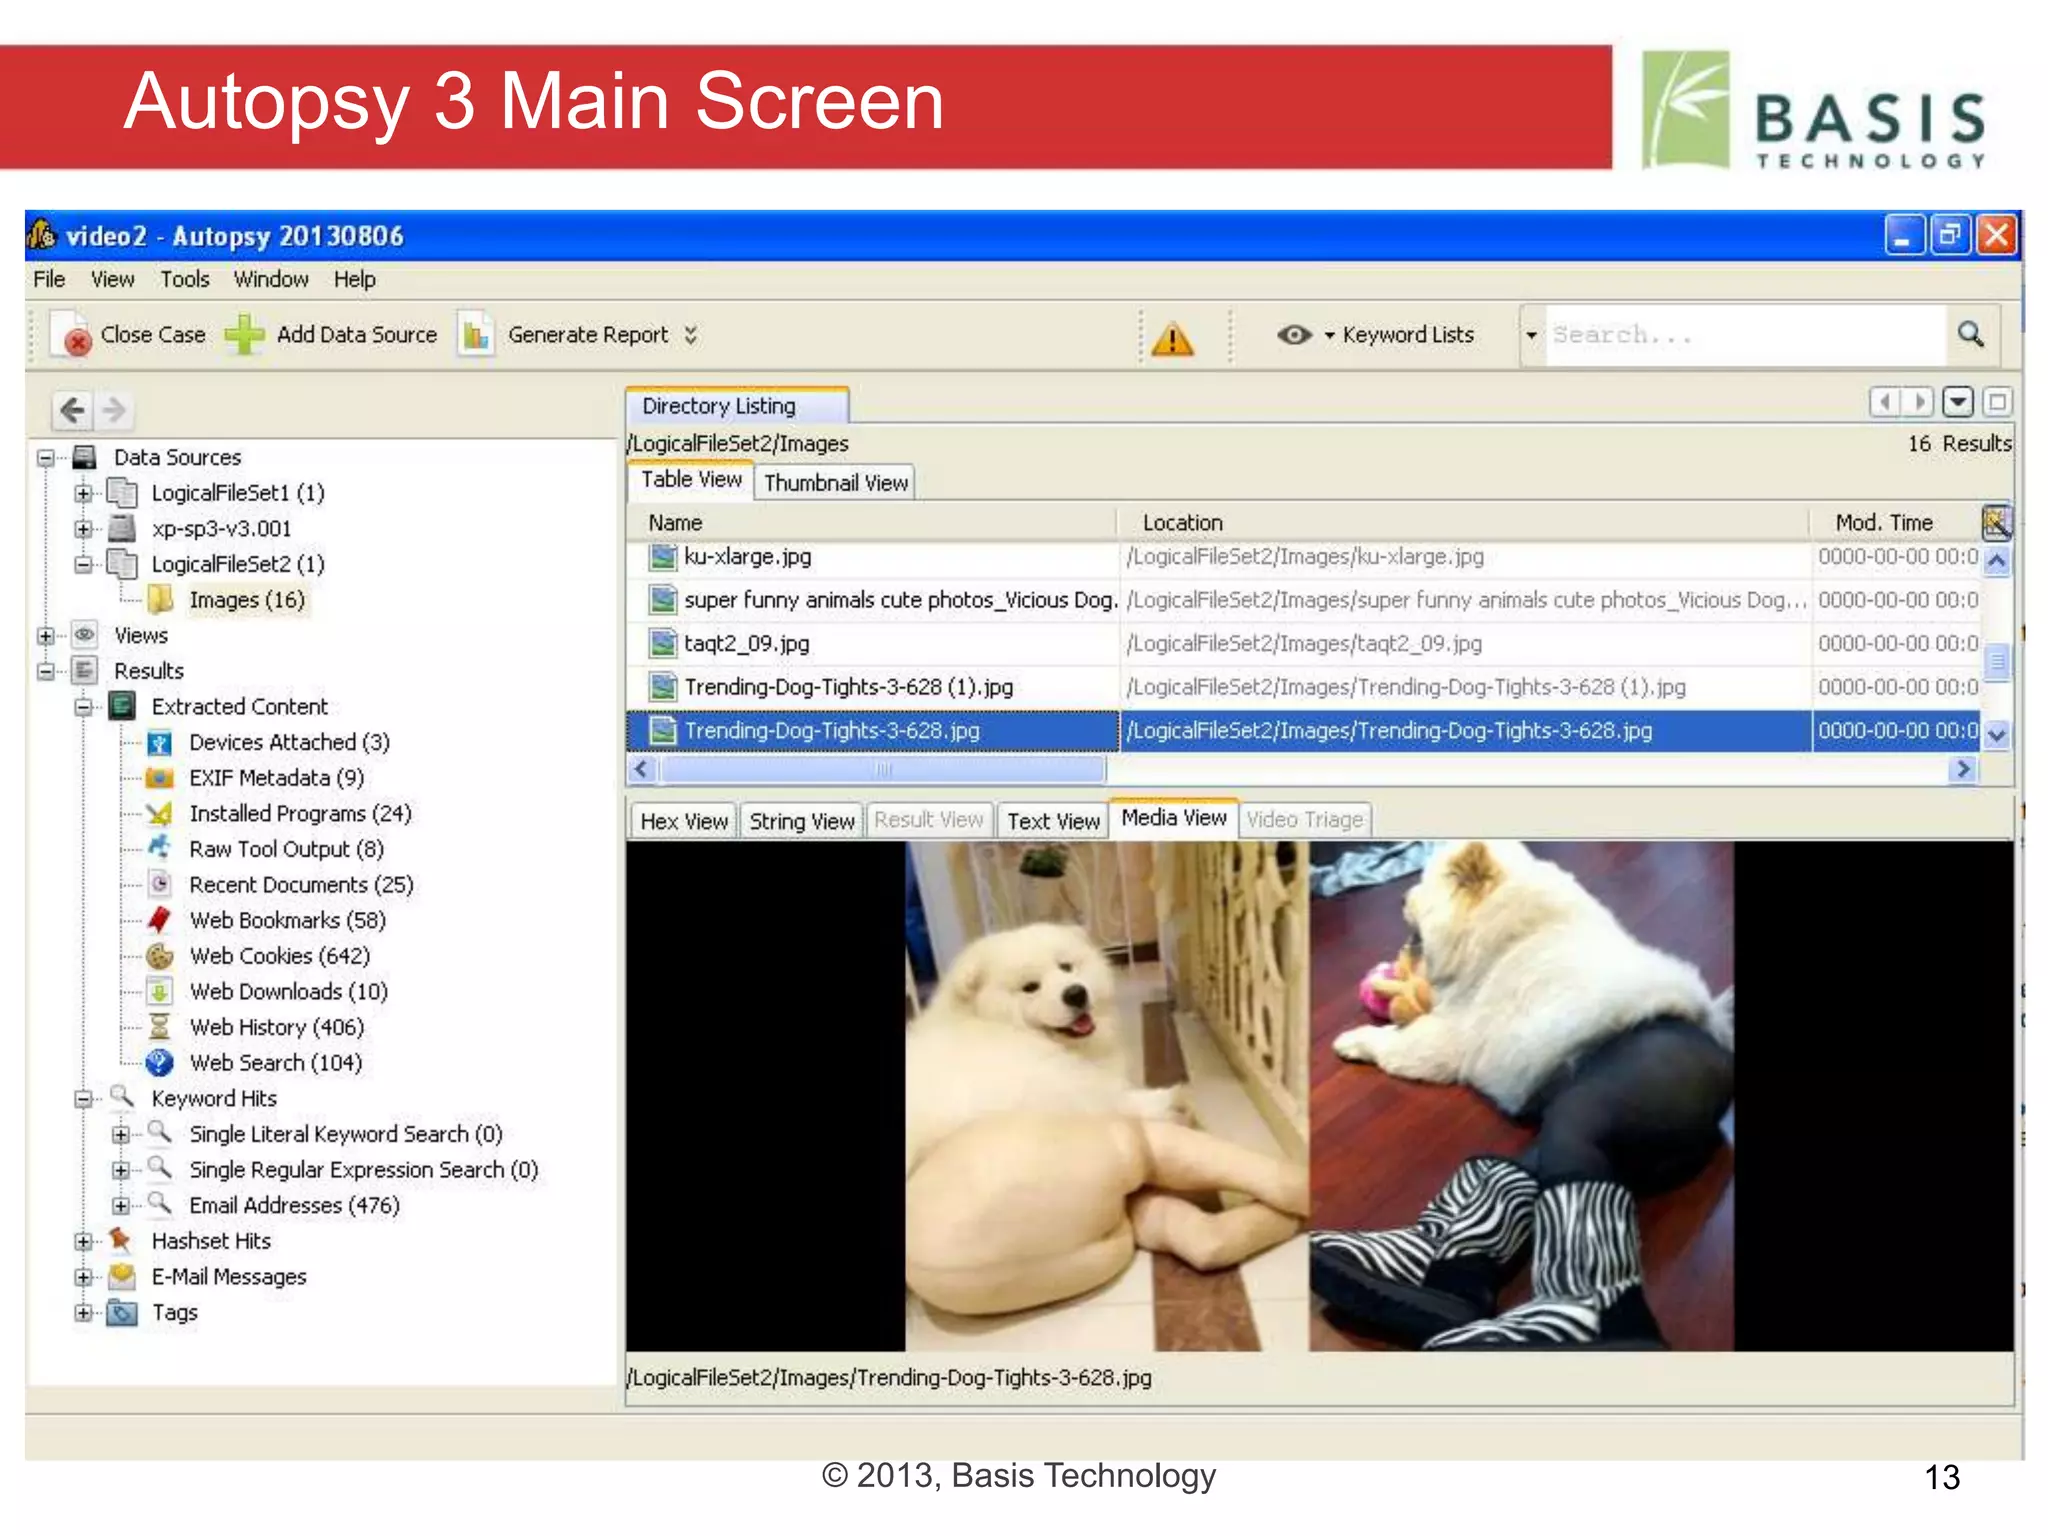
Task: Switch to the Thumbnail View tab
Action: [x=836, y=483]
